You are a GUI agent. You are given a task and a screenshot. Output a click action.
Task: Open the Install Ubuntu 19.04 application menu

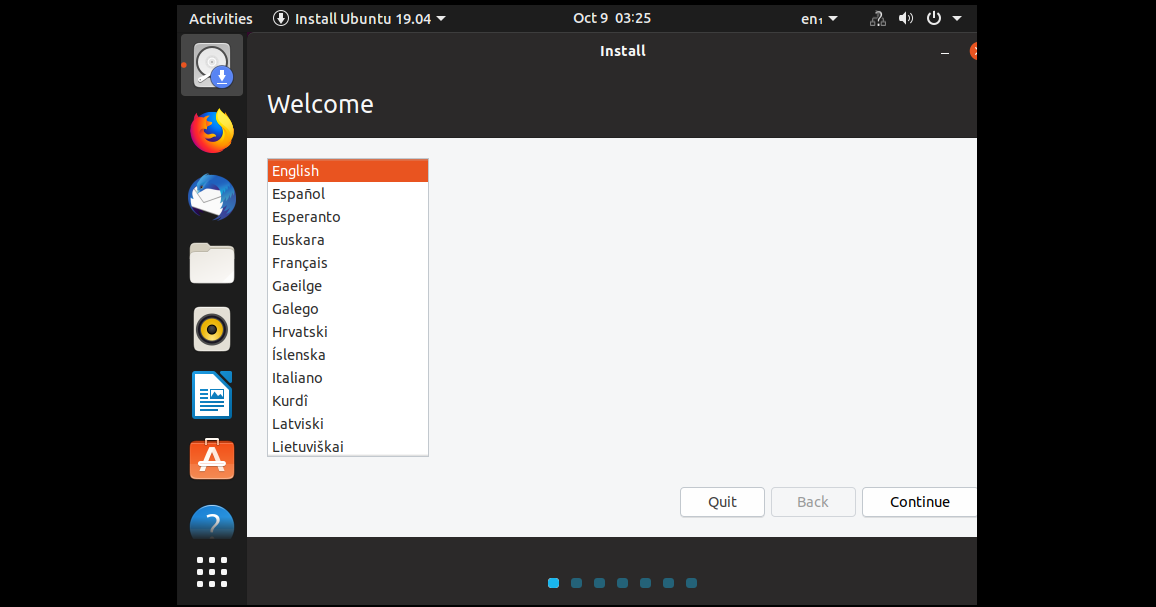click(x=358, y=18)
